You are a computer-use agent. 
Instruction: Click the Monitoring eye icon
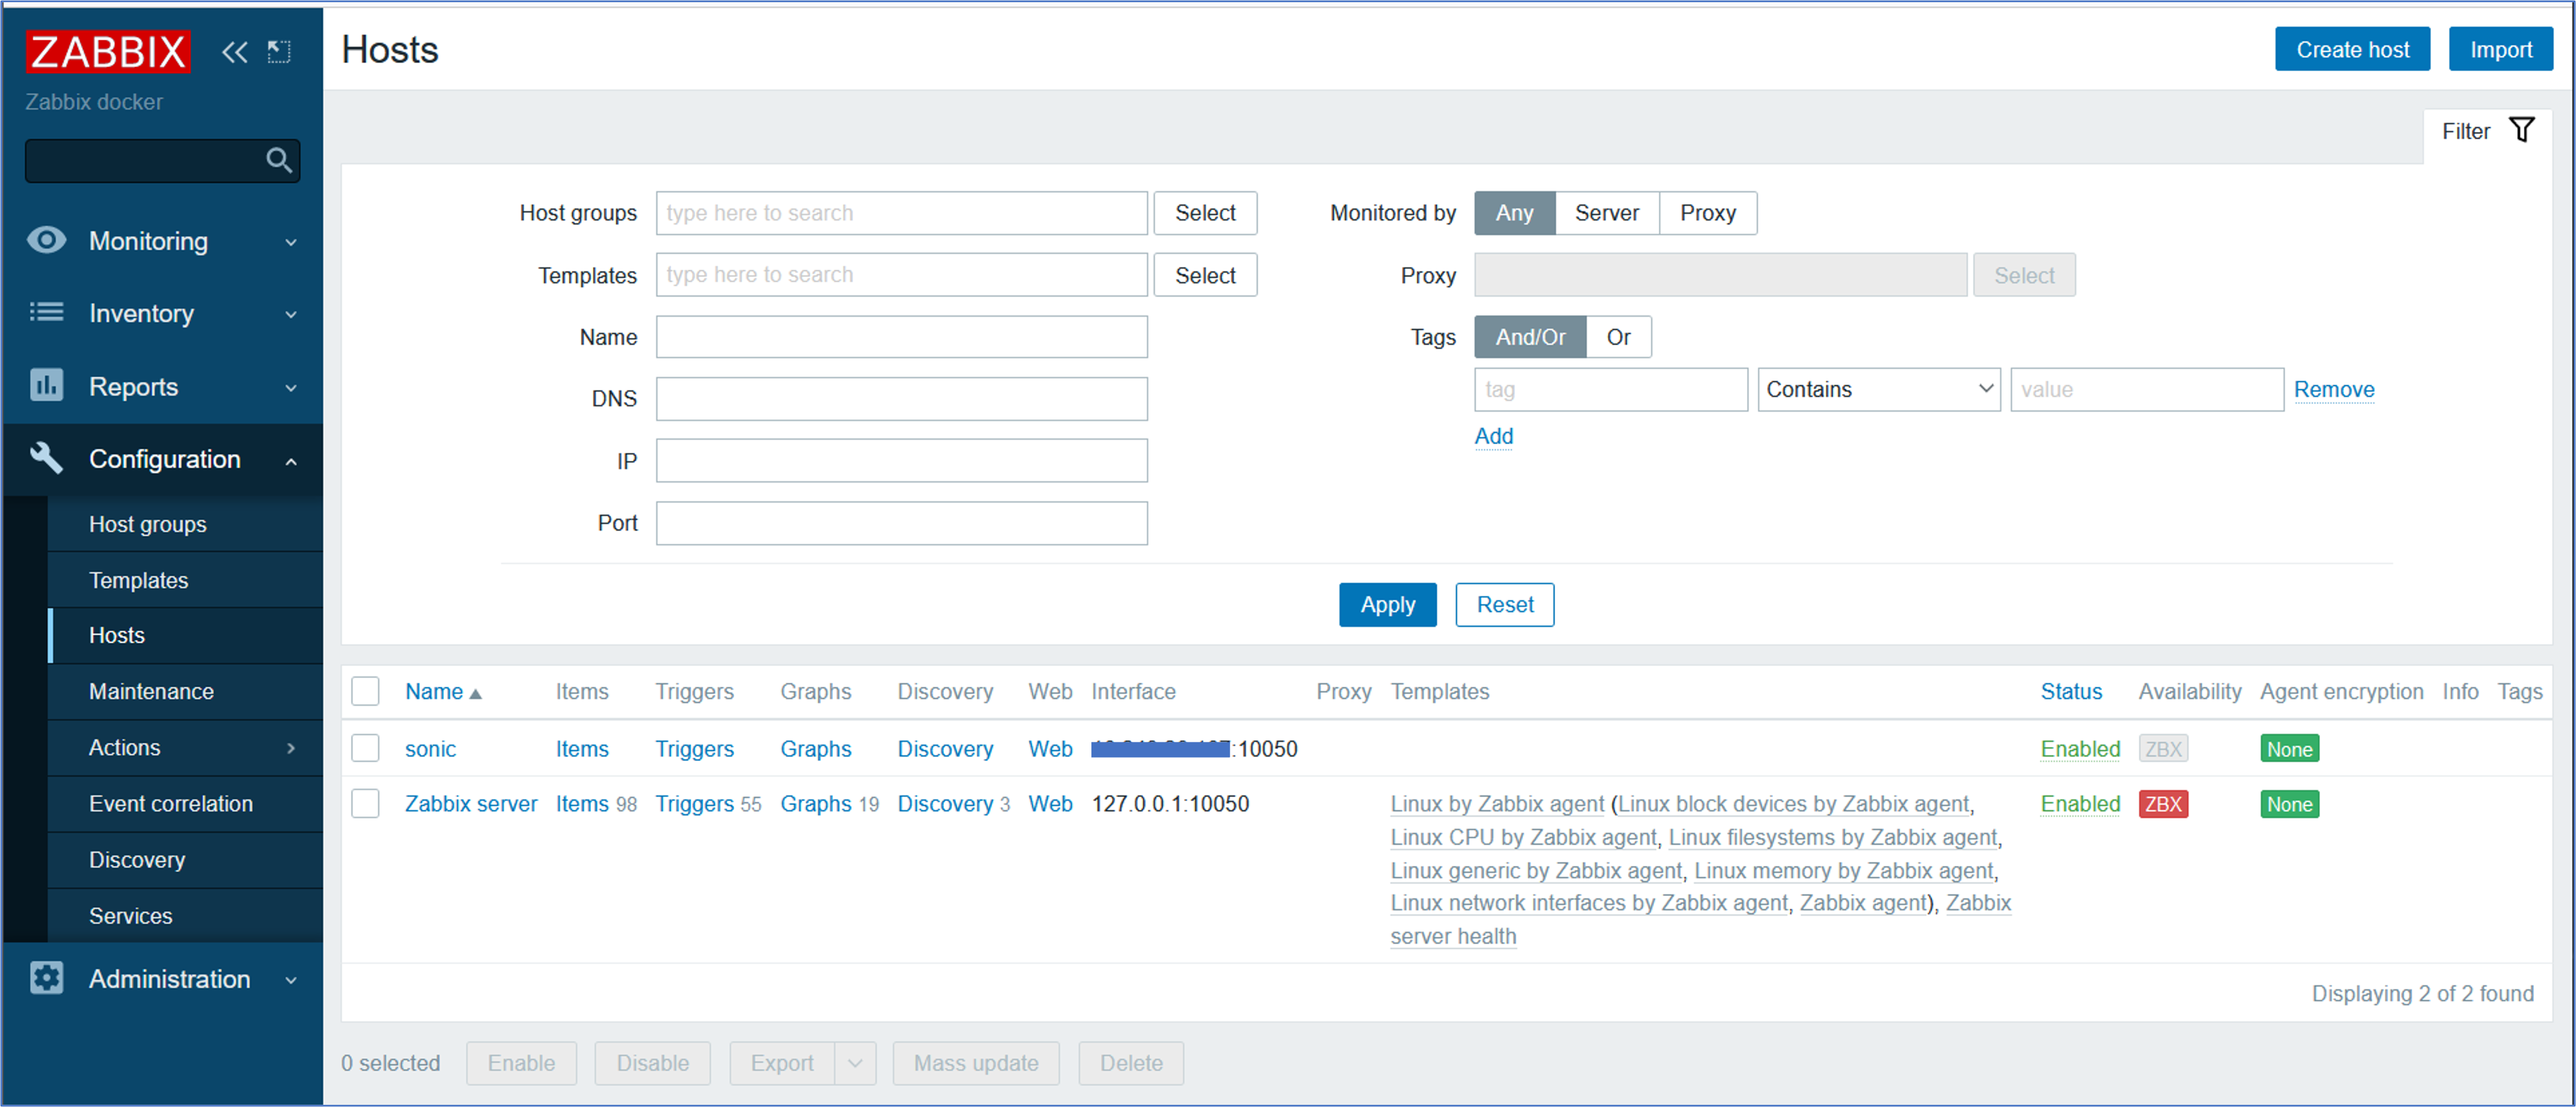click(x=46, y=240)
